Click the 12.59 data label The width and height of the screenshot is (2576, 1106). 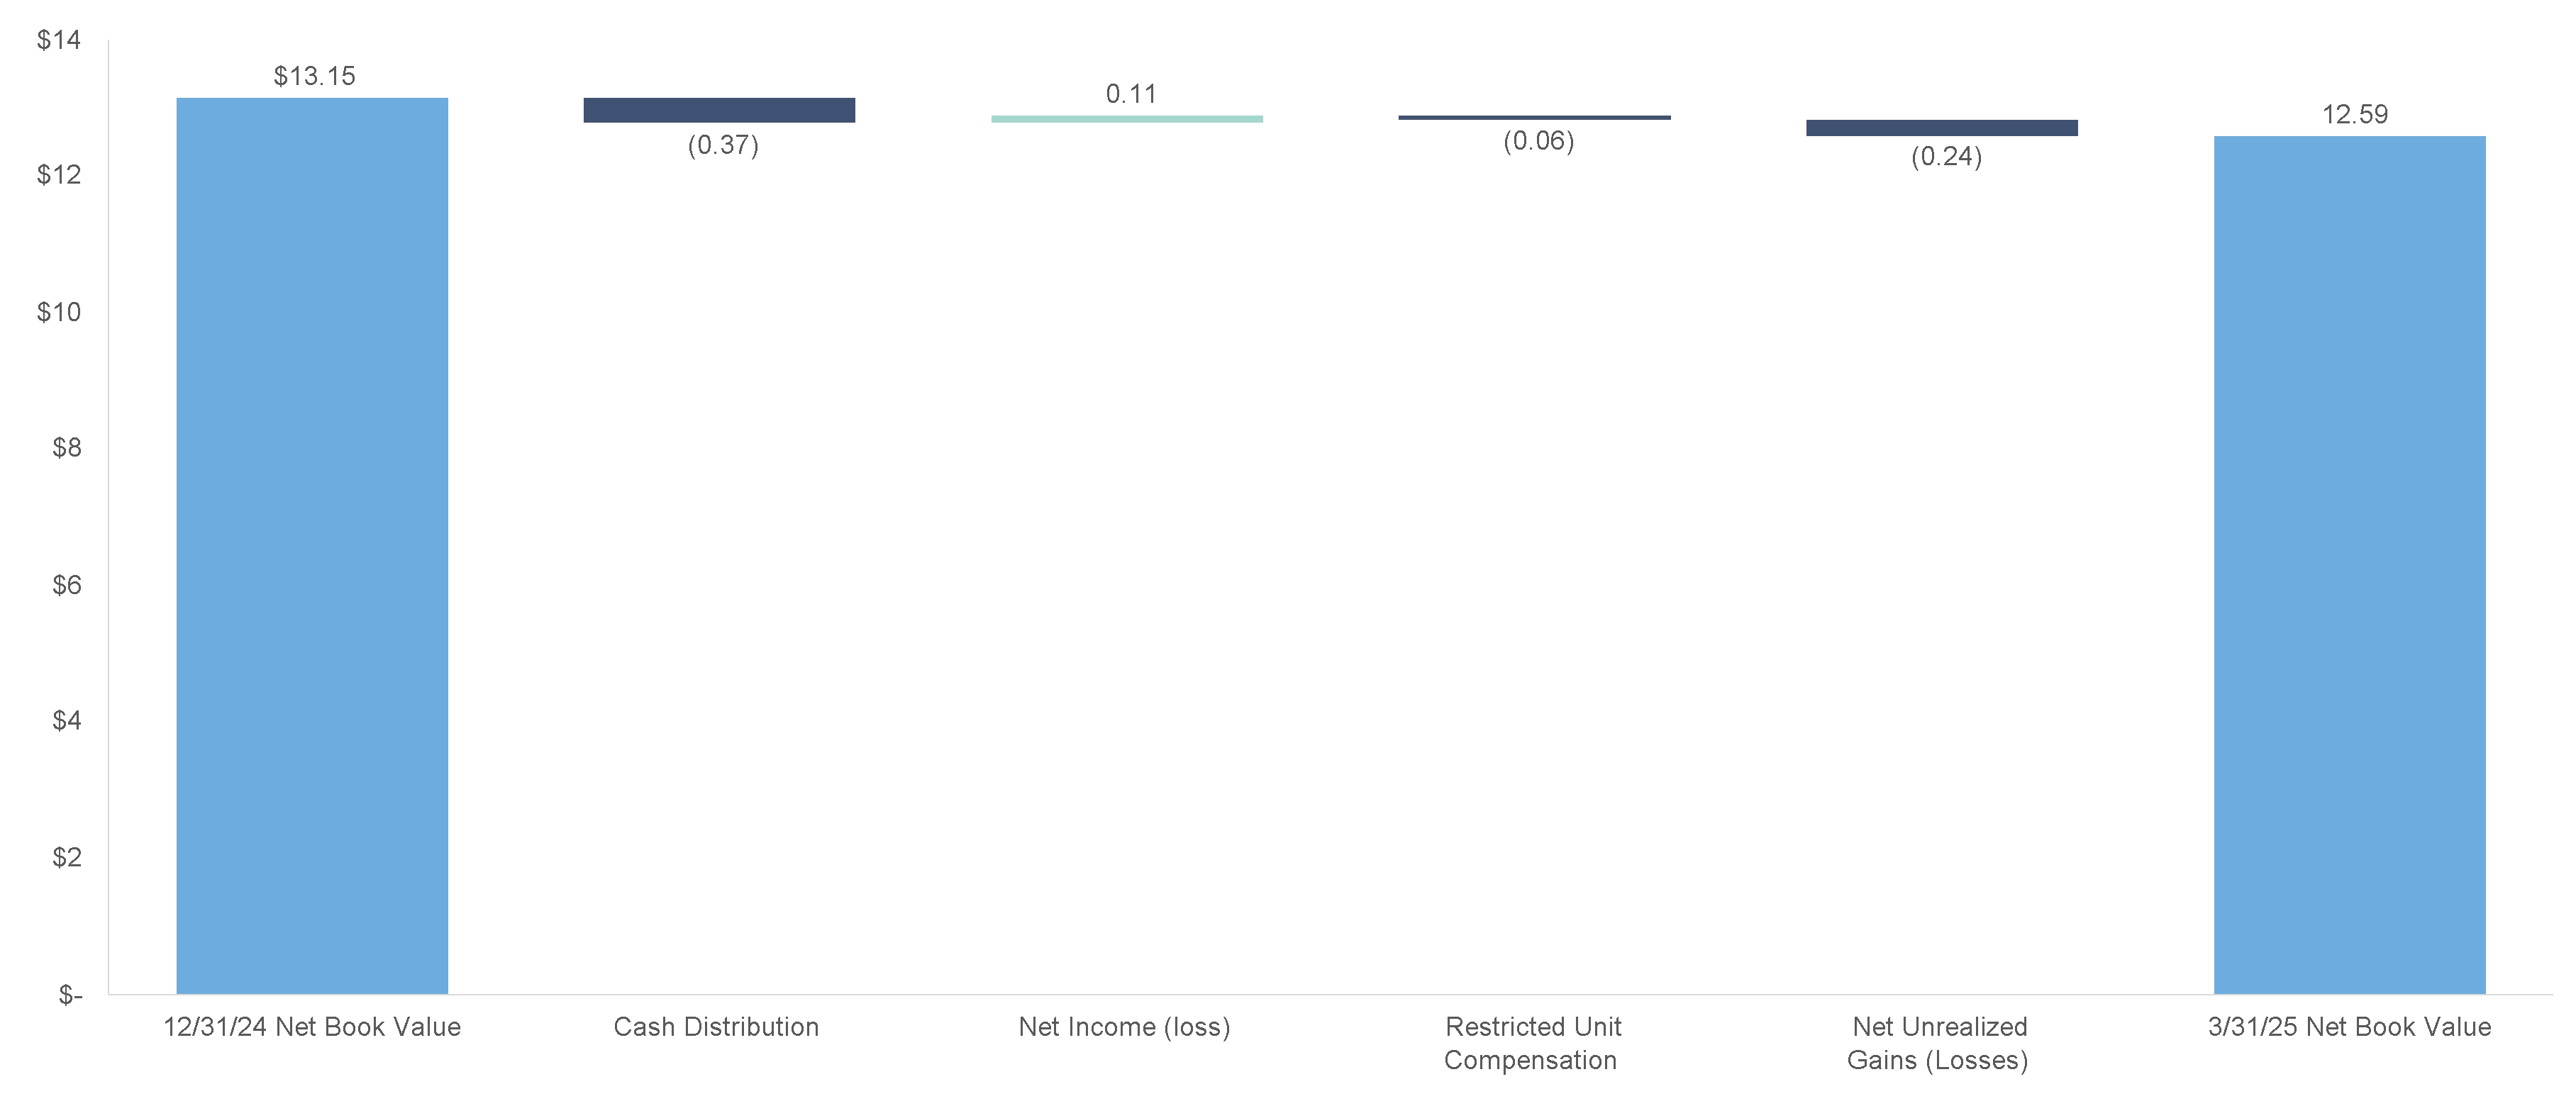[x=2354, y=115]
